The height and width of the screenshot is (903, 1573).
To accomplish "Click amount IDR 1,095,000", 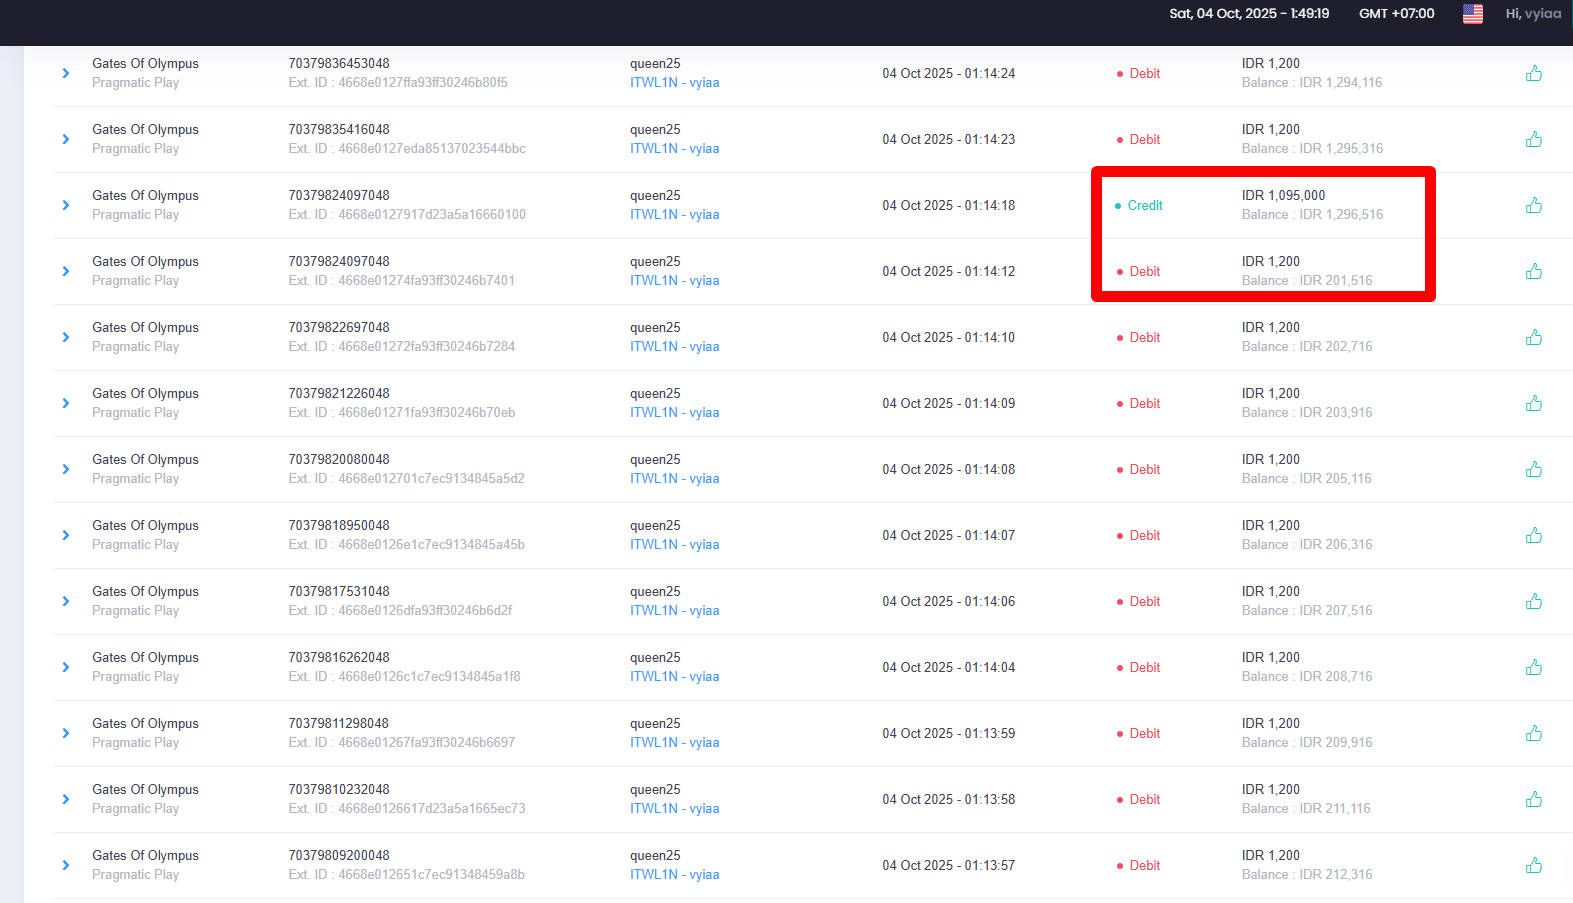I will (1283, 196).
